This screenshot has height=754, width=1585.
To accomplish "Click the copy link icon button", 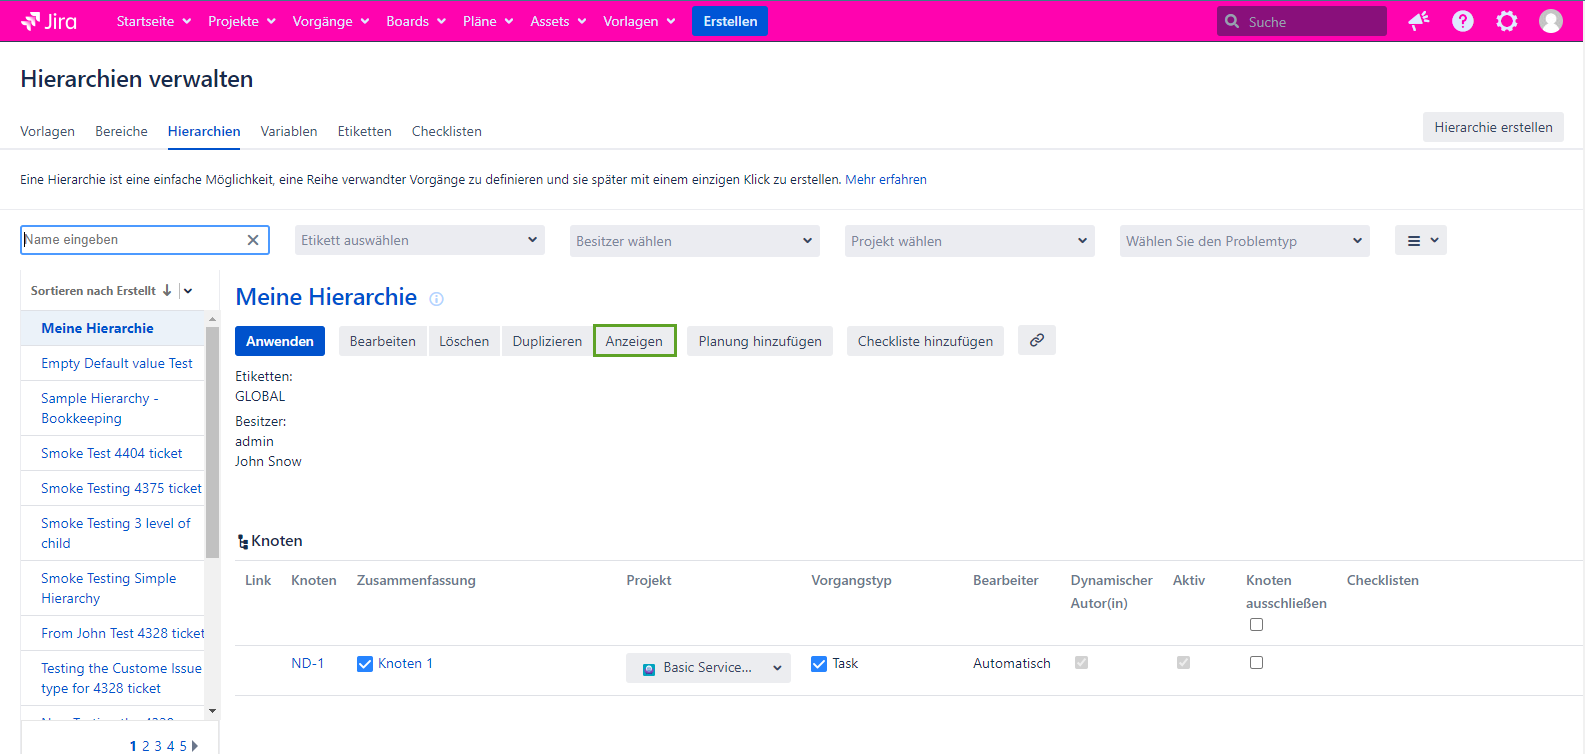I will [x=1036, y=341].
